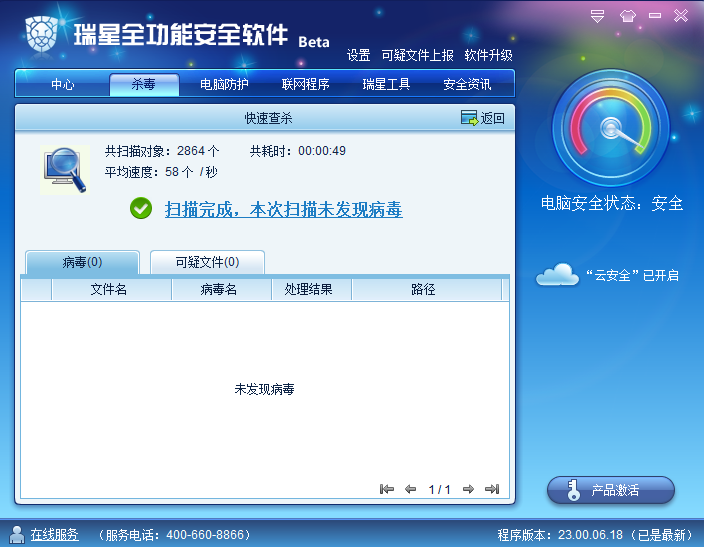Viewport: 704px width, 547px height.
Task: Click the shirt-shaped skin change icon
Action: 627,16
